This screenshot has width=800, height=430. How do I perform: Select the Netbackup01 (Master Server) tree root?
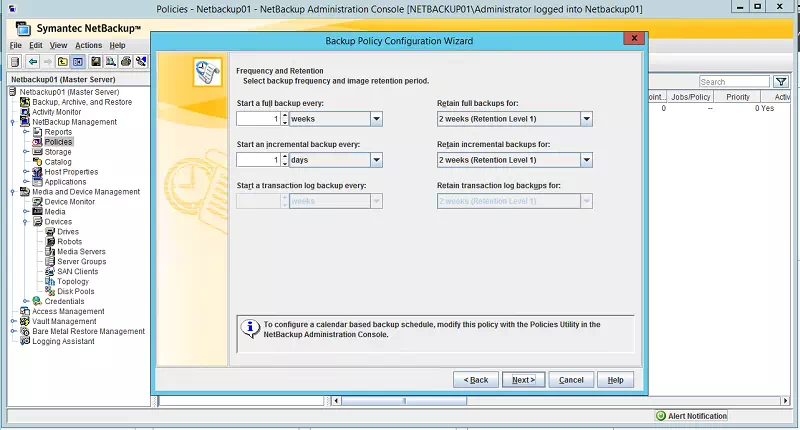click(69, 92)
